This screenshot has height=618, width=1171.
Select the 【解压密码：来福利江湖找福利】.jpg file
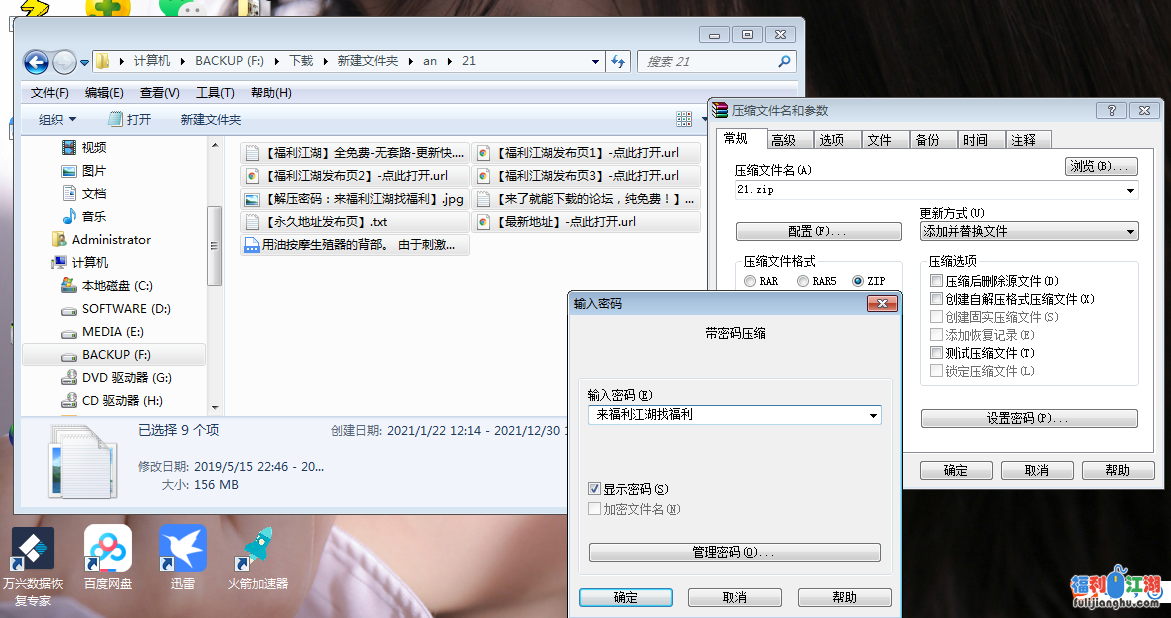355,199
